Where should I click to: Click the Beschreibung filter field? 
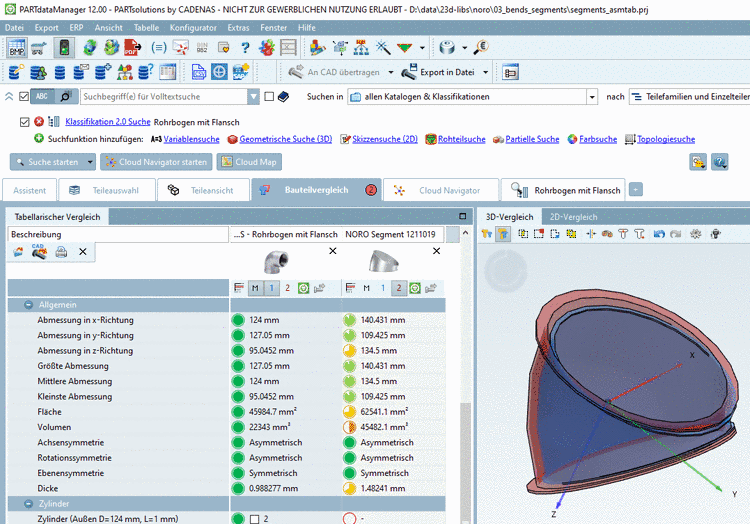[x=118, y=234]
